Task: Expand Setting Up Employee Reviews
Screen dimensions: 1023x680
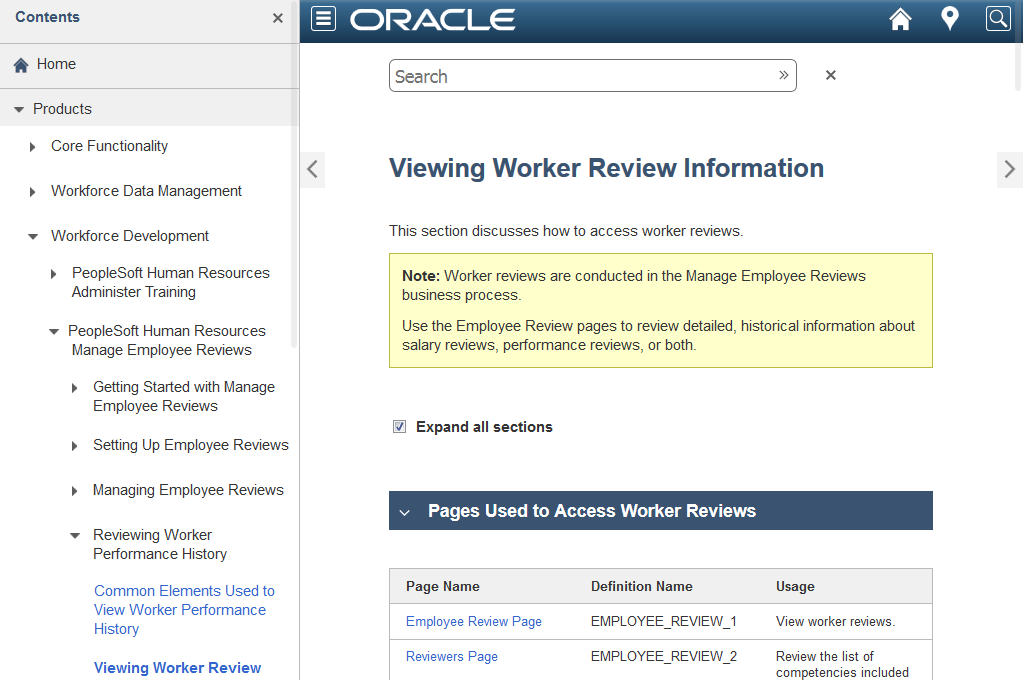Action: (75, 445)
